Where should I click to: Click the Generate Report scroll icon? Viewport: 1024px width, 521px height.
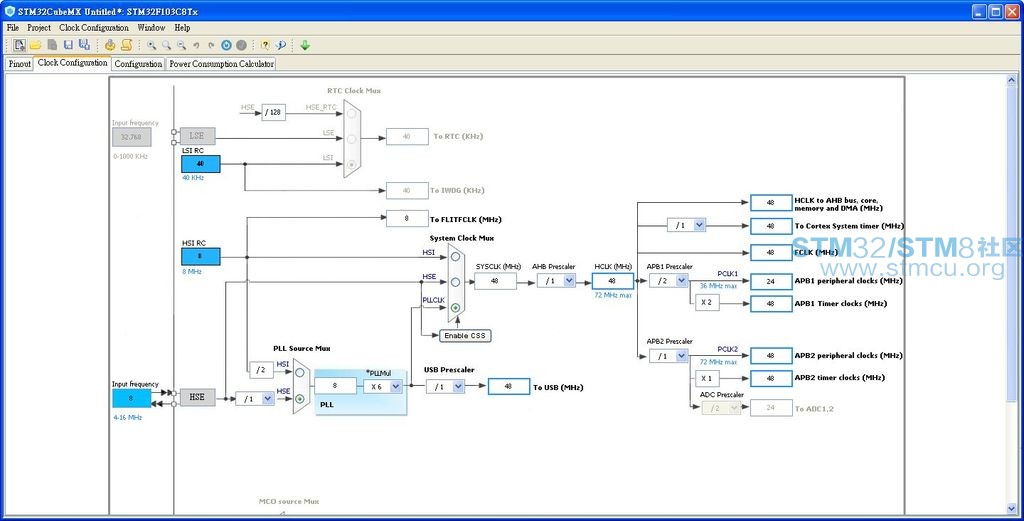pyautogui.click(x=126, y=45)
